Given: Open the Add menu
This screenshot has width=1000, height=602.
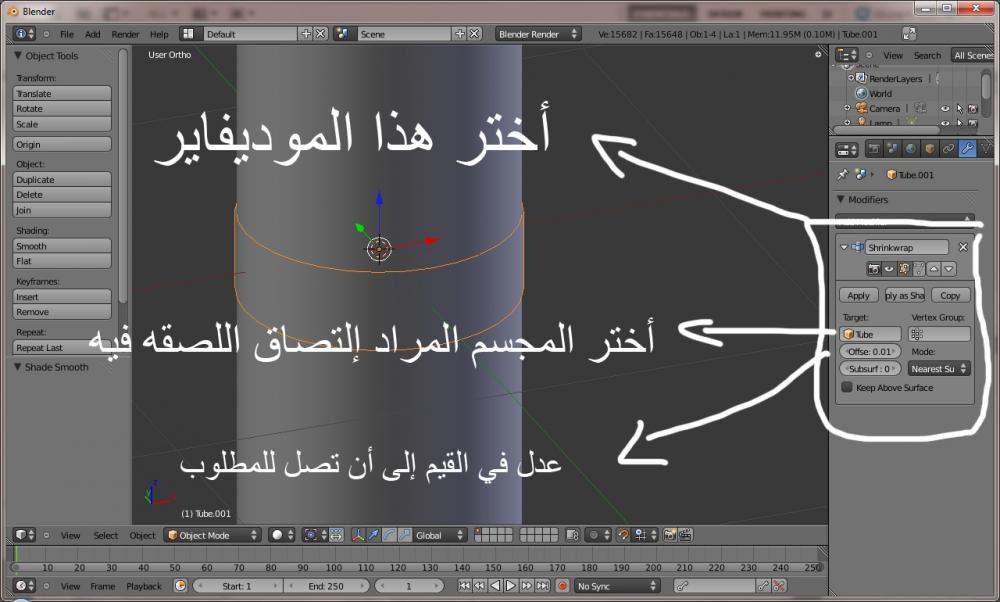Looking at the screenshot, I should click(92, 34).
